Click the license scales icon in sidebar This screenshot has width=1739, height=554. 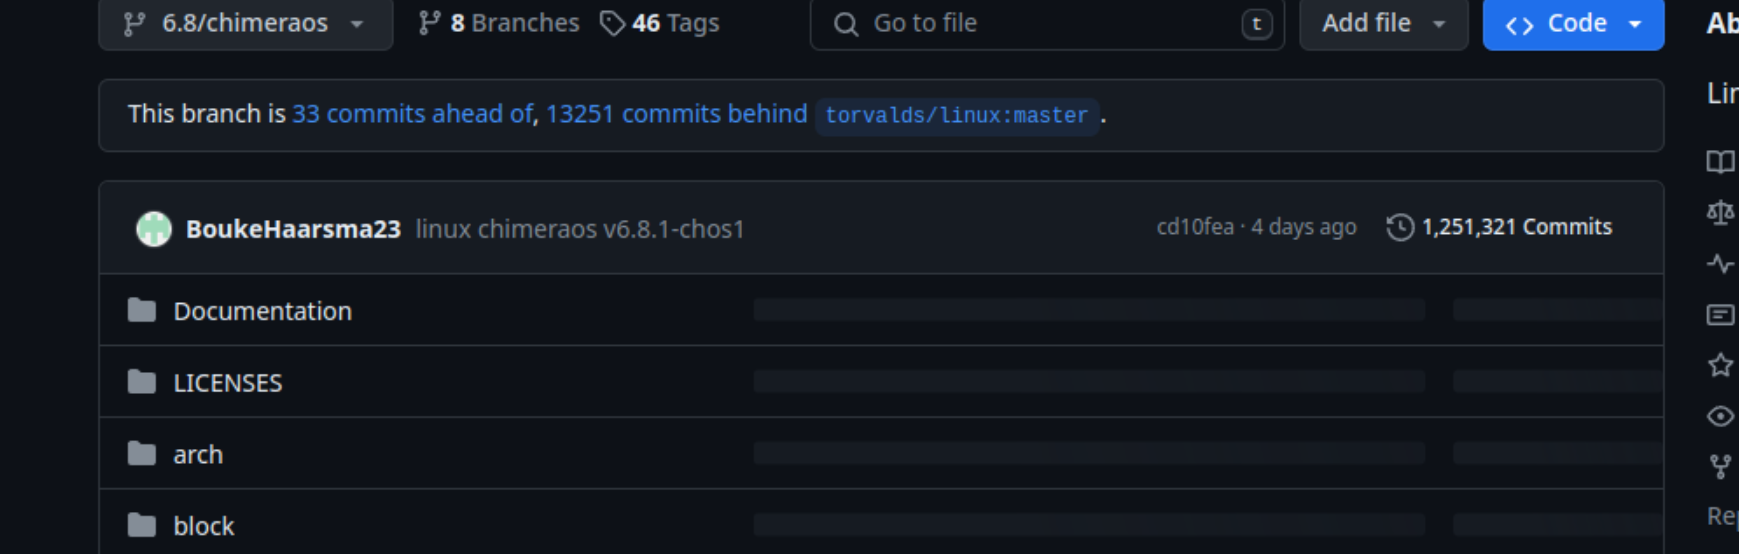1720,212
